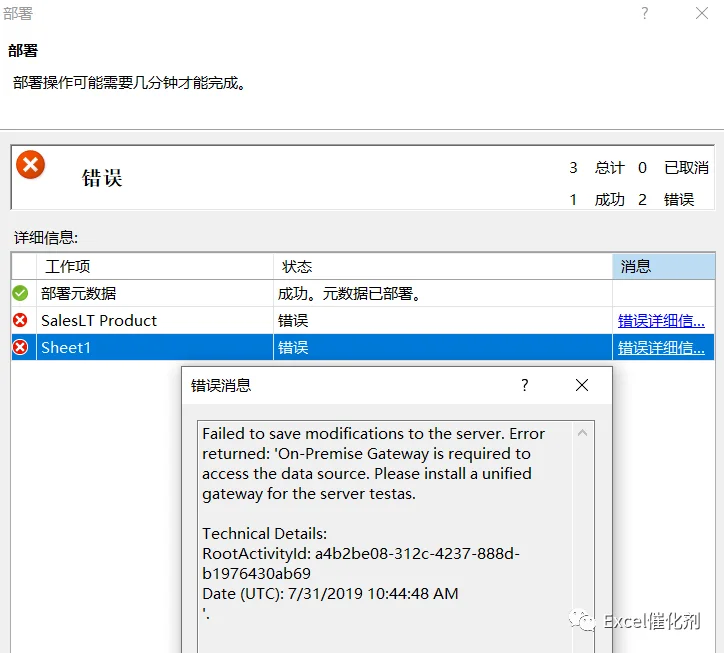This screenshot has width=724, height=653.
Task: Click the large red error icon beside 错误
Action: tap(30, 164)
